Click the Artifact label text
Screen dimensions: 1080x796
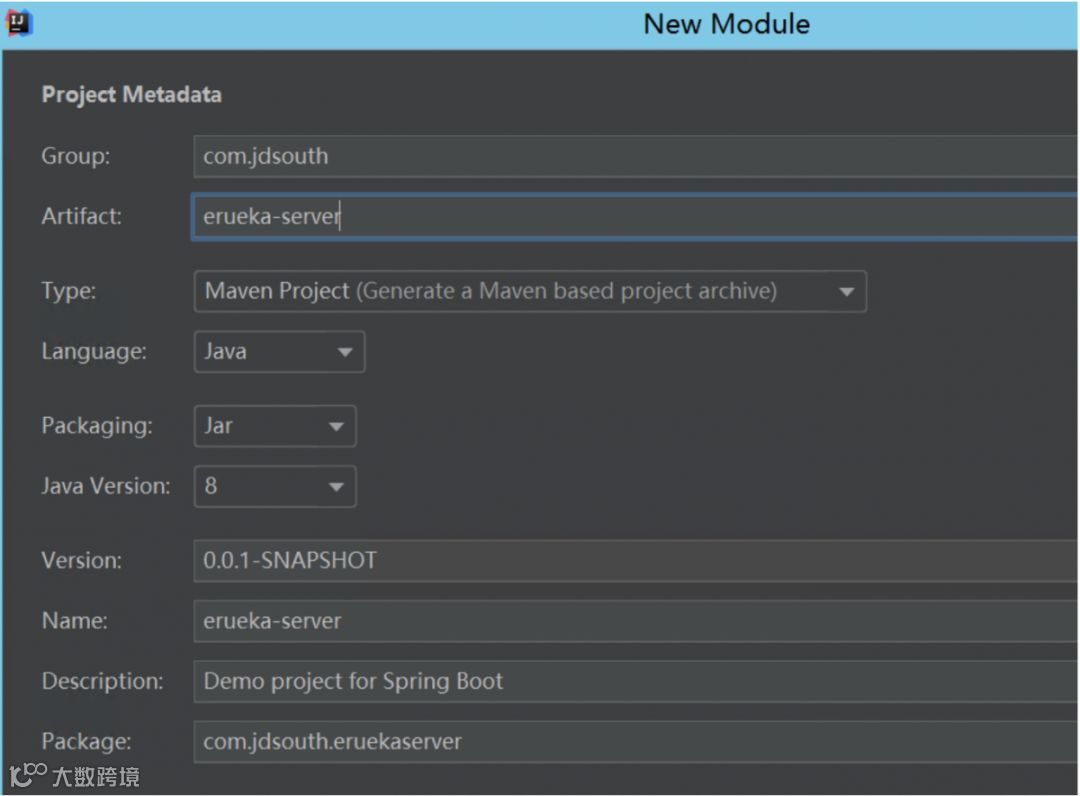(x=81, y=216)
